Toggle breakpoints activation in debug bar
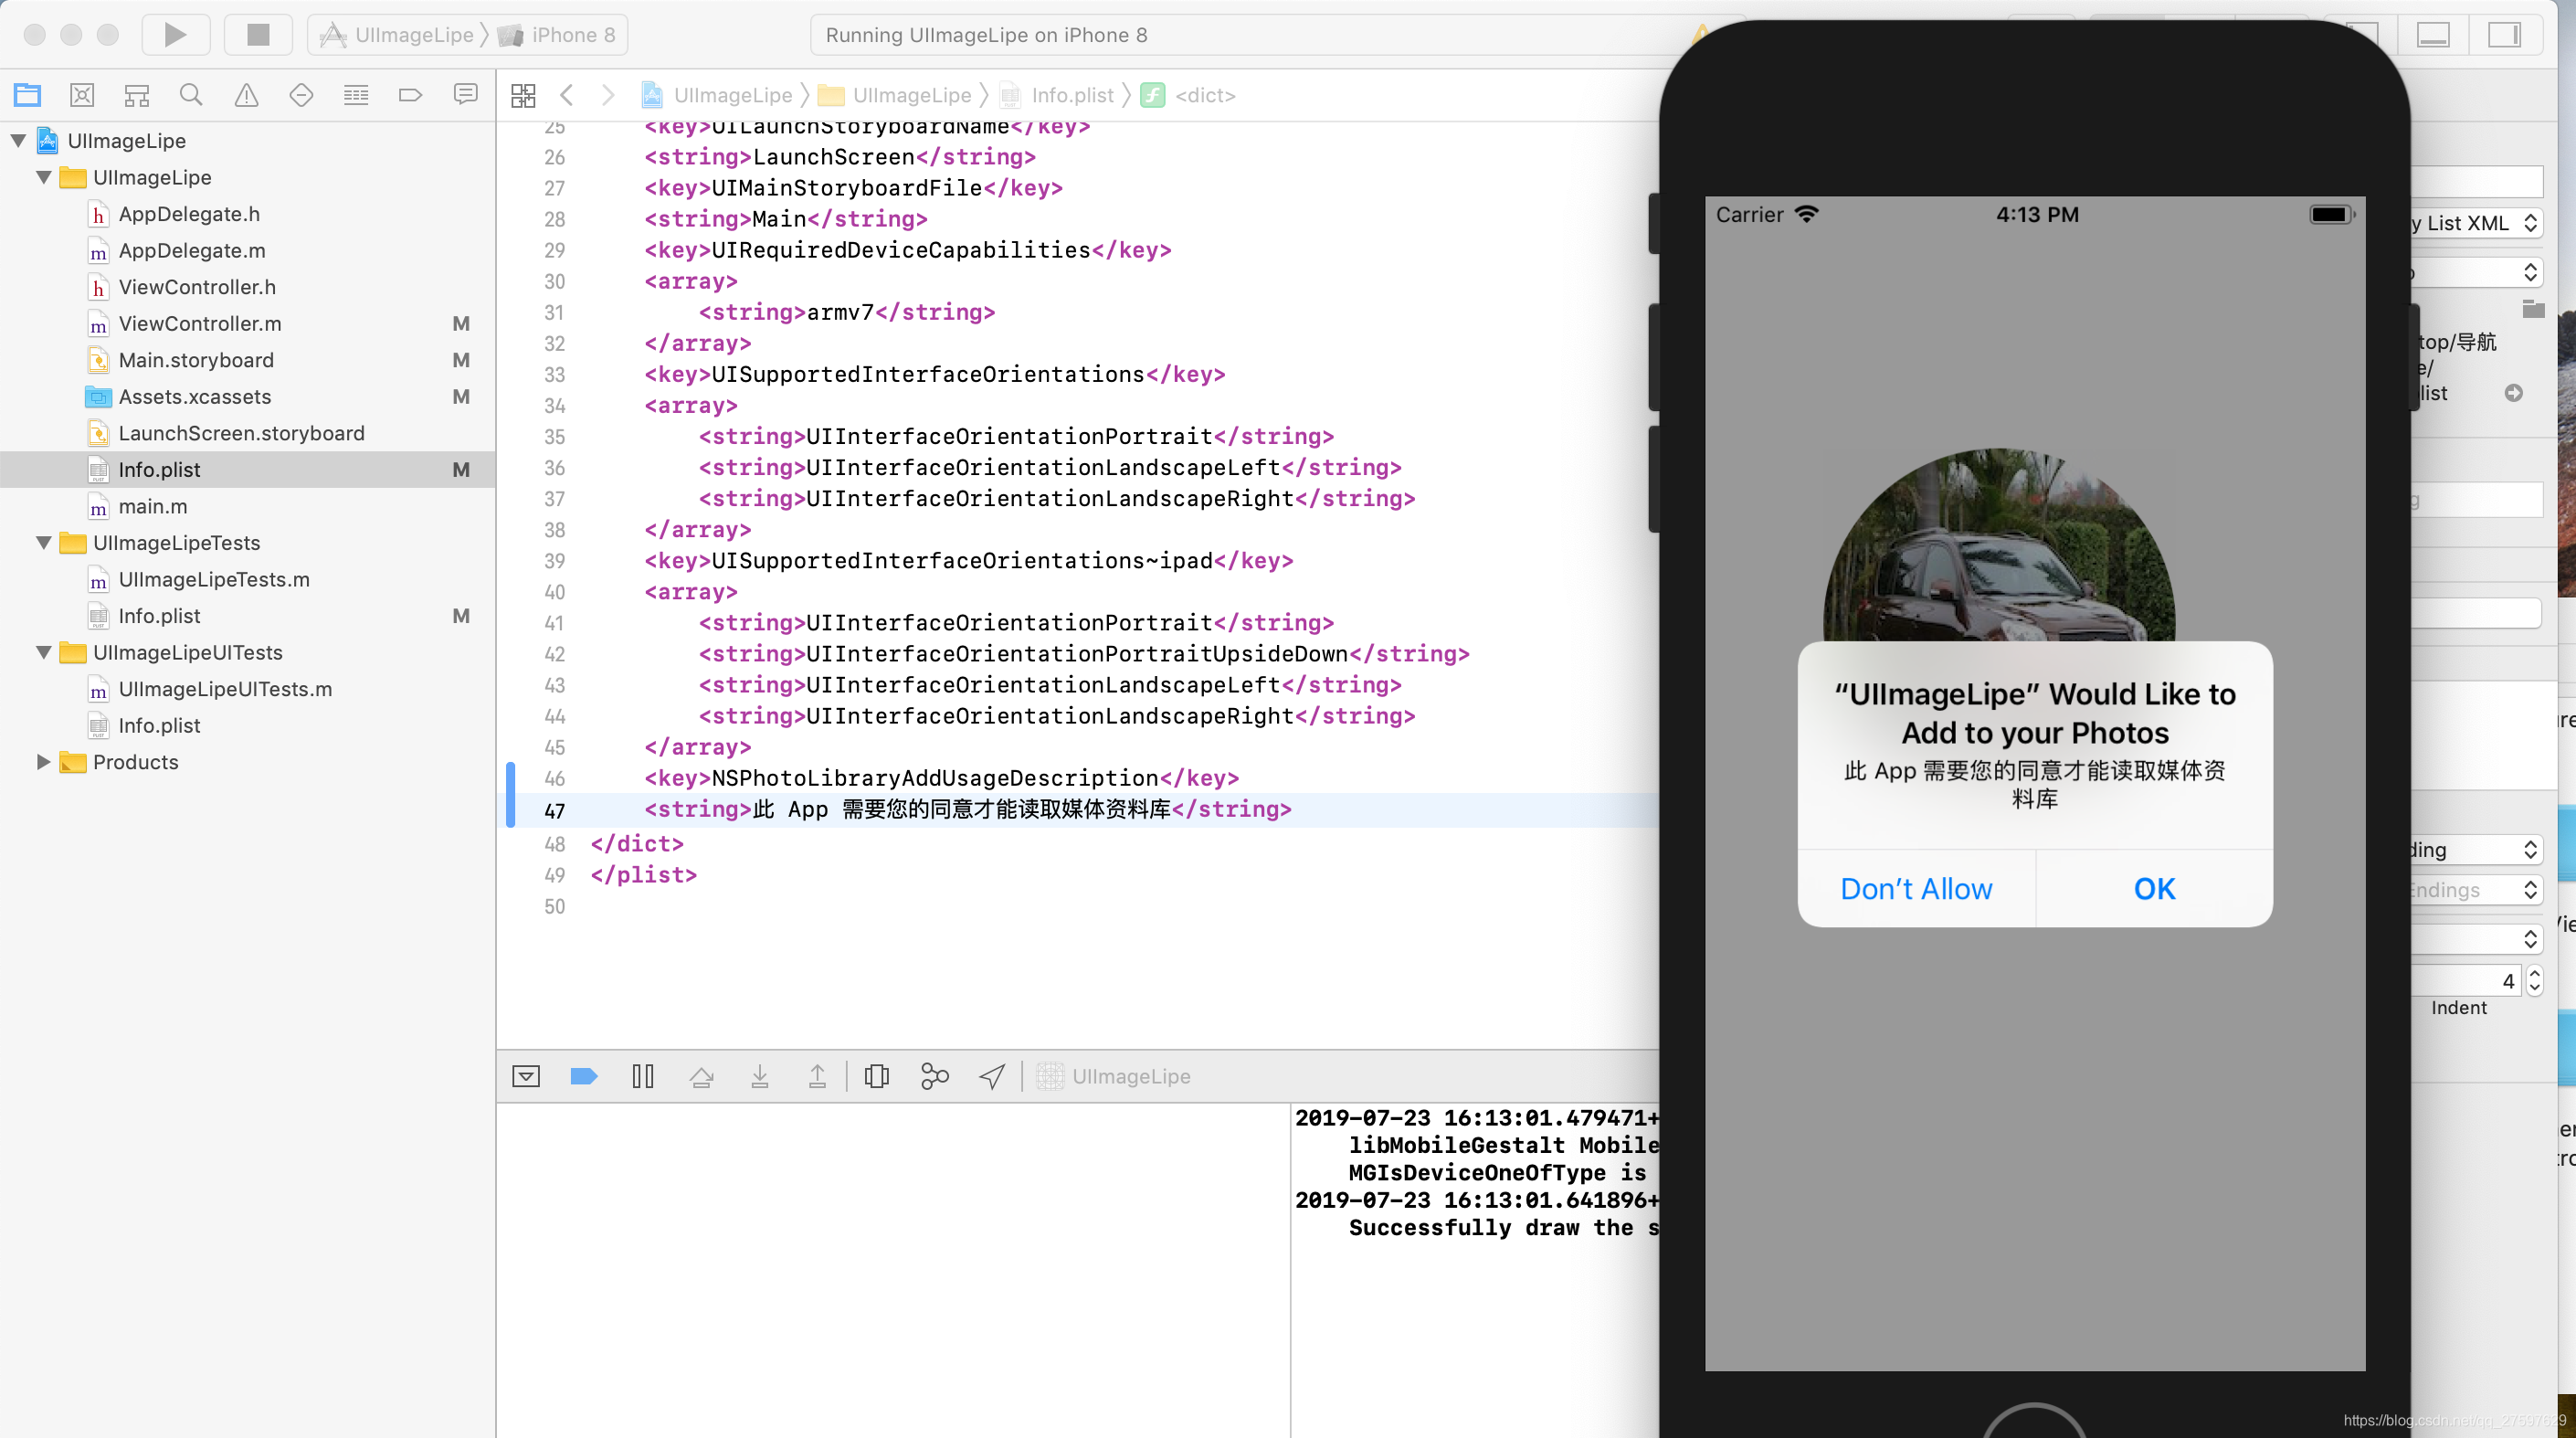This screenshot has height=1438, width=2576. [x=584, y=1076]
